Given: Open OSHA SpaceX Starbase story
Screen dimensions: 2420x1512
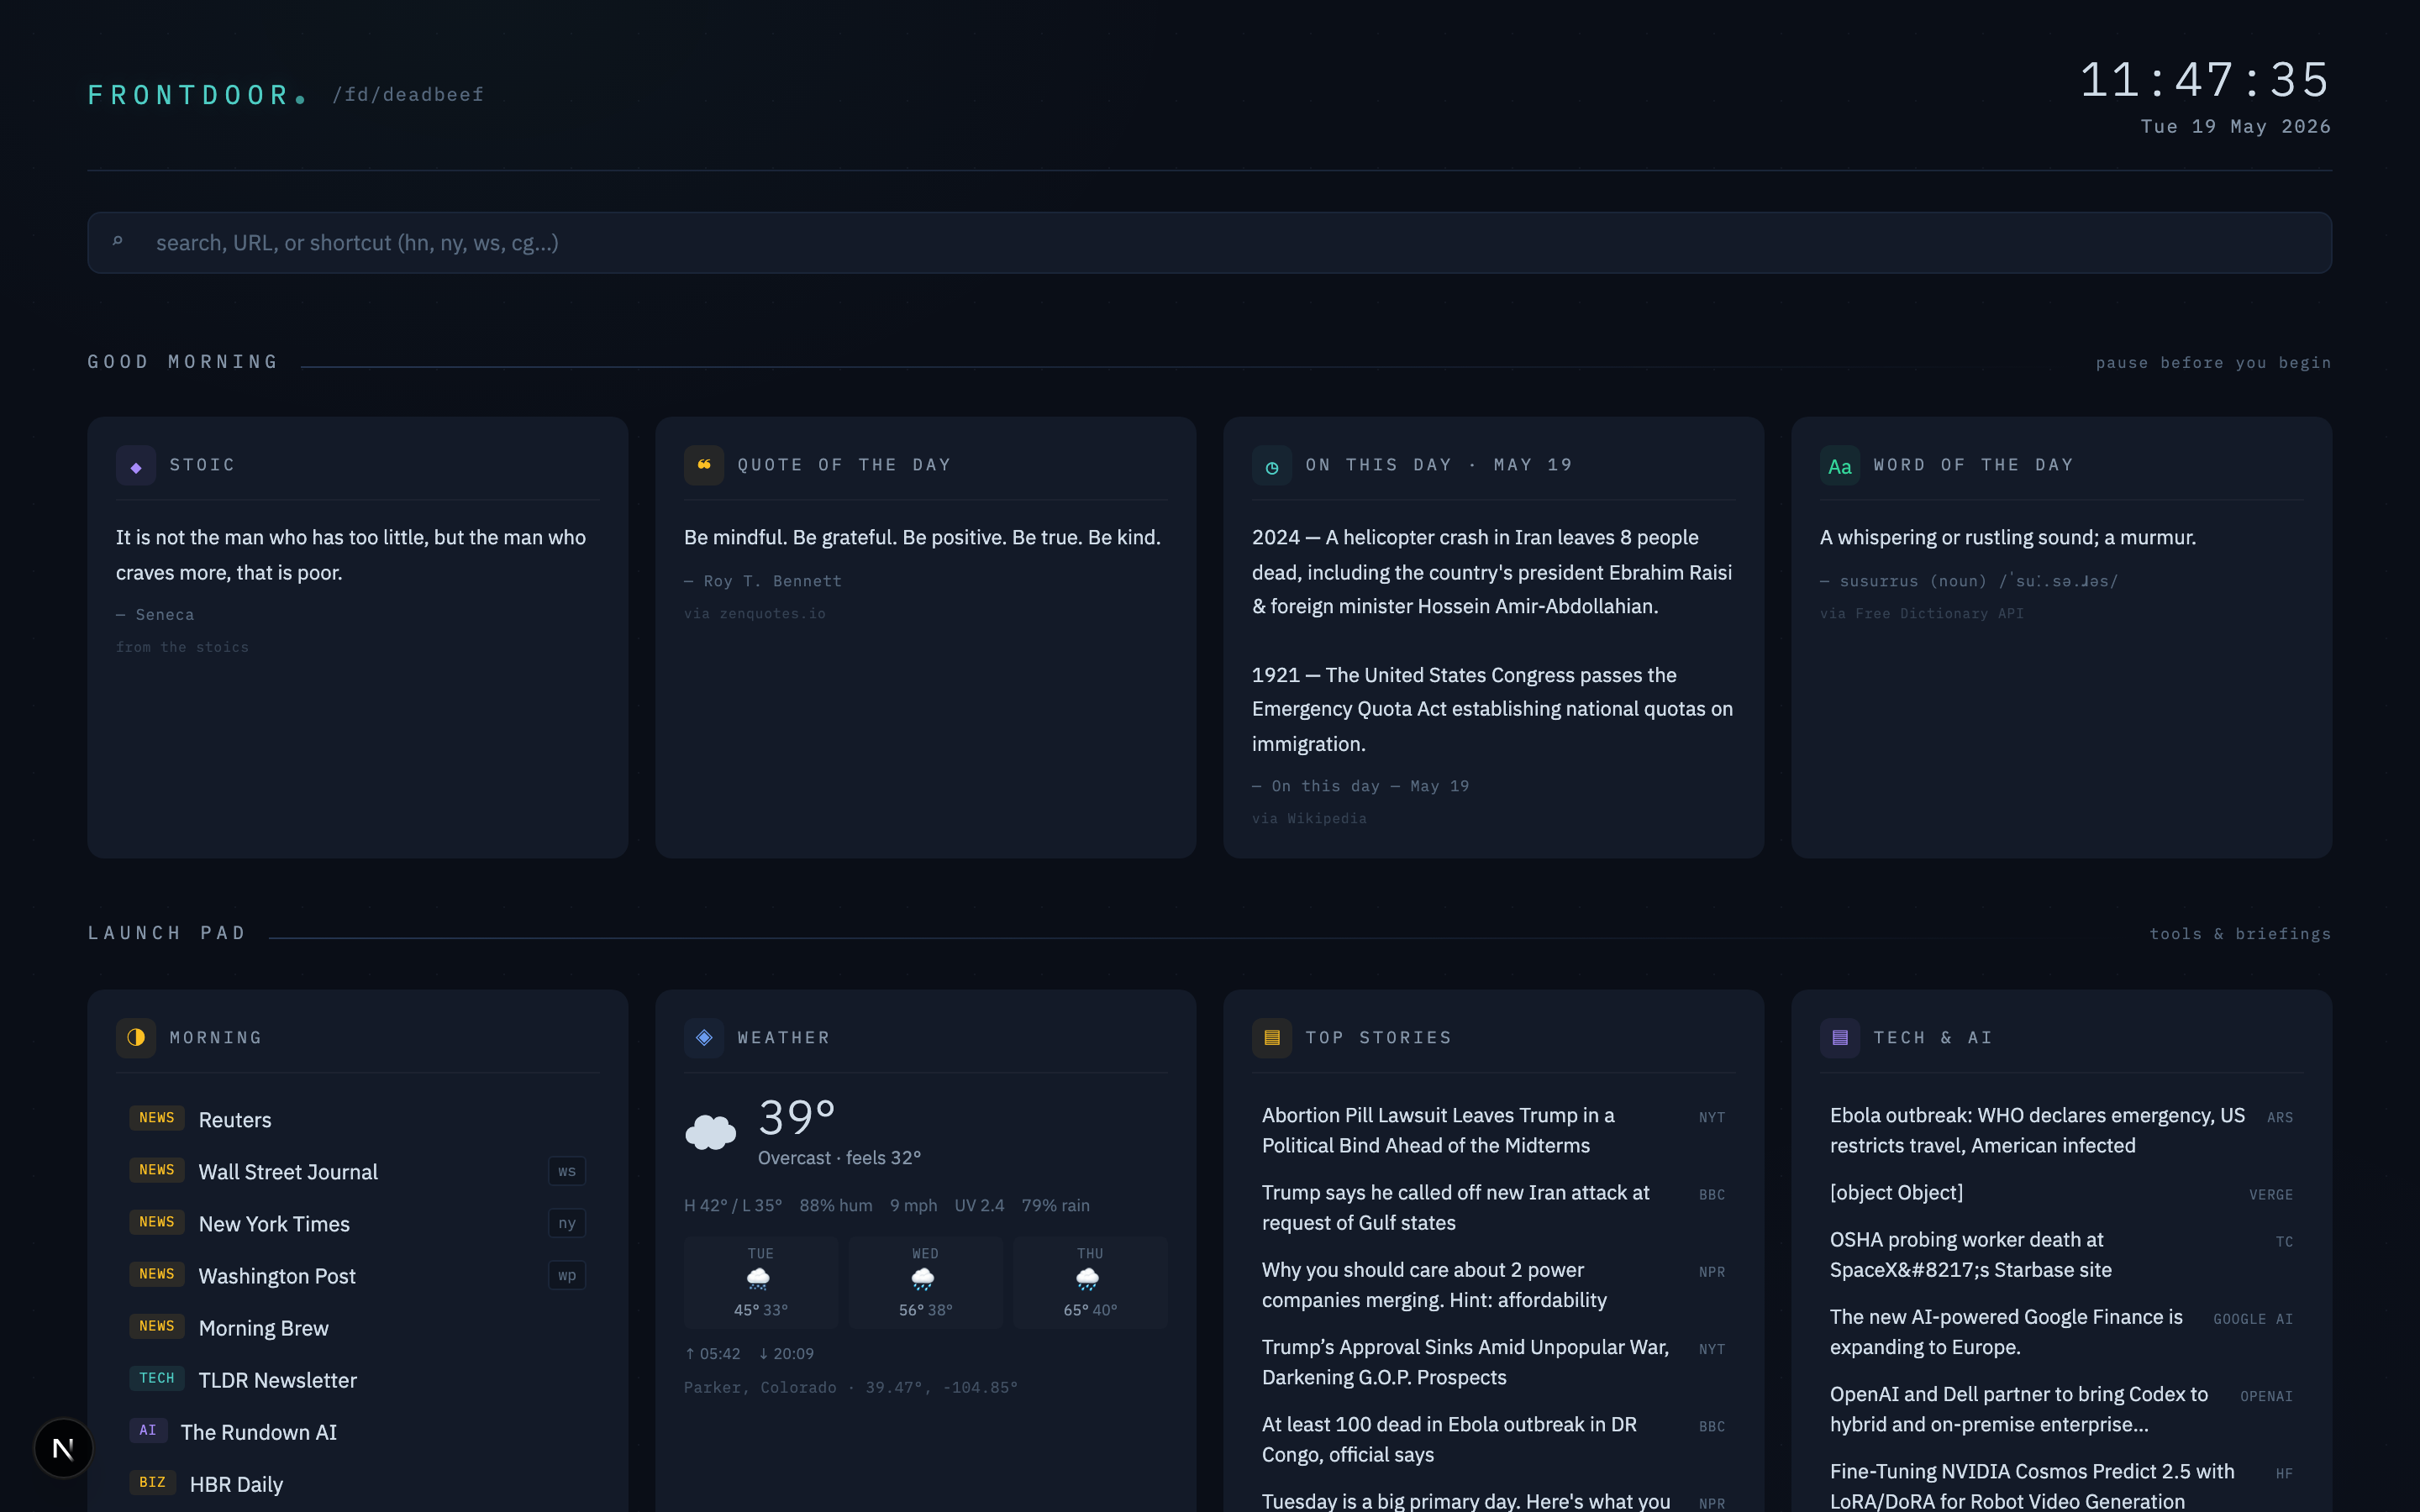Looking at the screenshot, I should pyautogui.click(x=2061, y=1255).
